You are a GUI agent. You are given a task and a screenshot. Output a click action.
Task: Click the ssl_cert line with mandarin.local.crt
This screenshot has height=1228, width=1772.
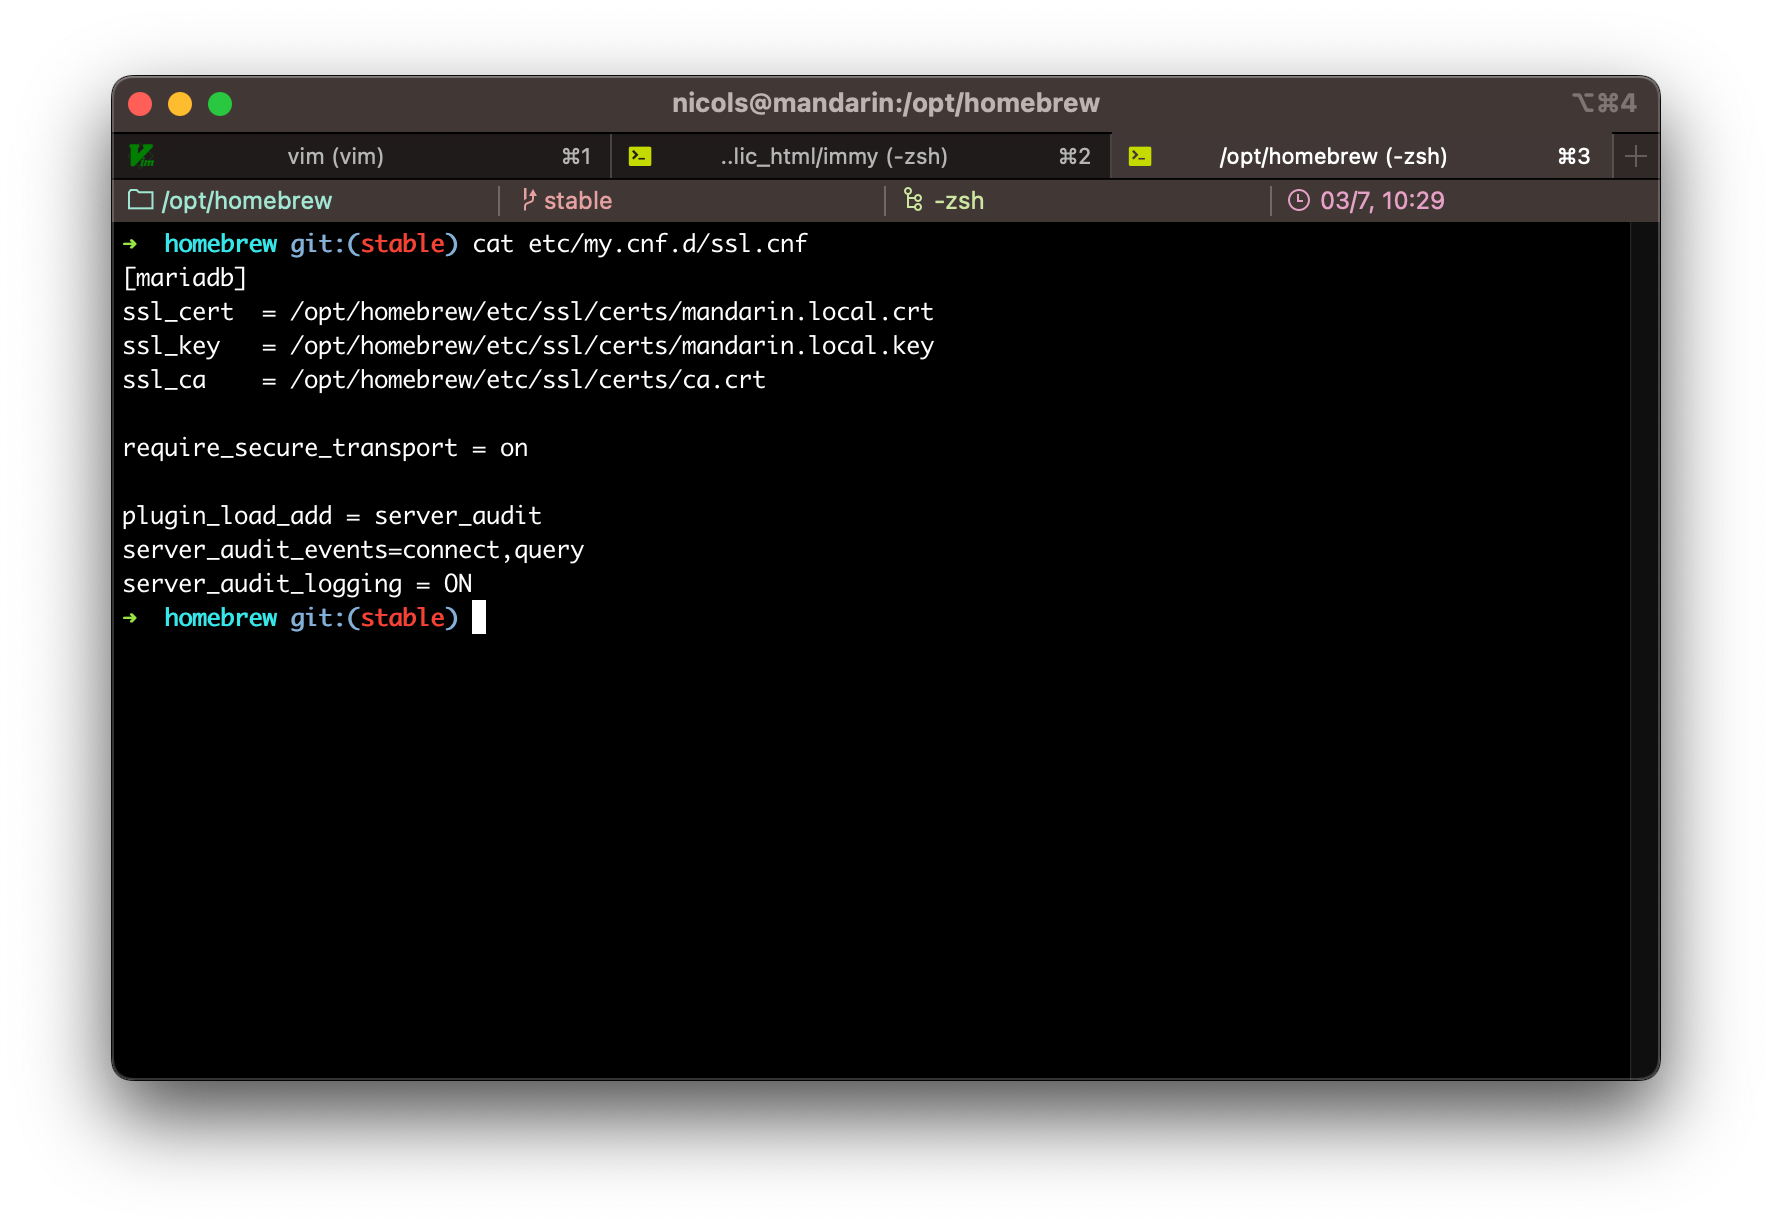pos(528,312)
